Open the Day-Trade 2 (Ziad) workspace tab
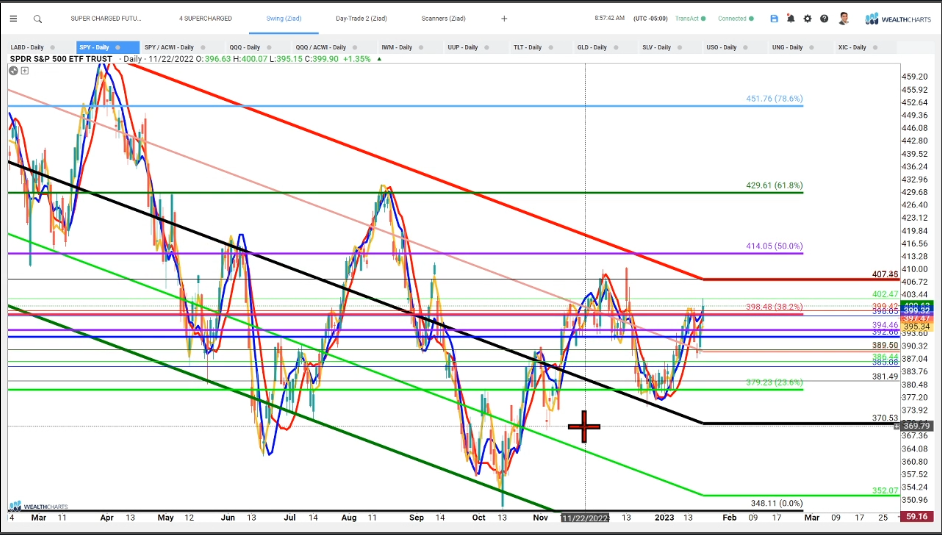Screen dimensions: 942x535 (x=361, y=19)
